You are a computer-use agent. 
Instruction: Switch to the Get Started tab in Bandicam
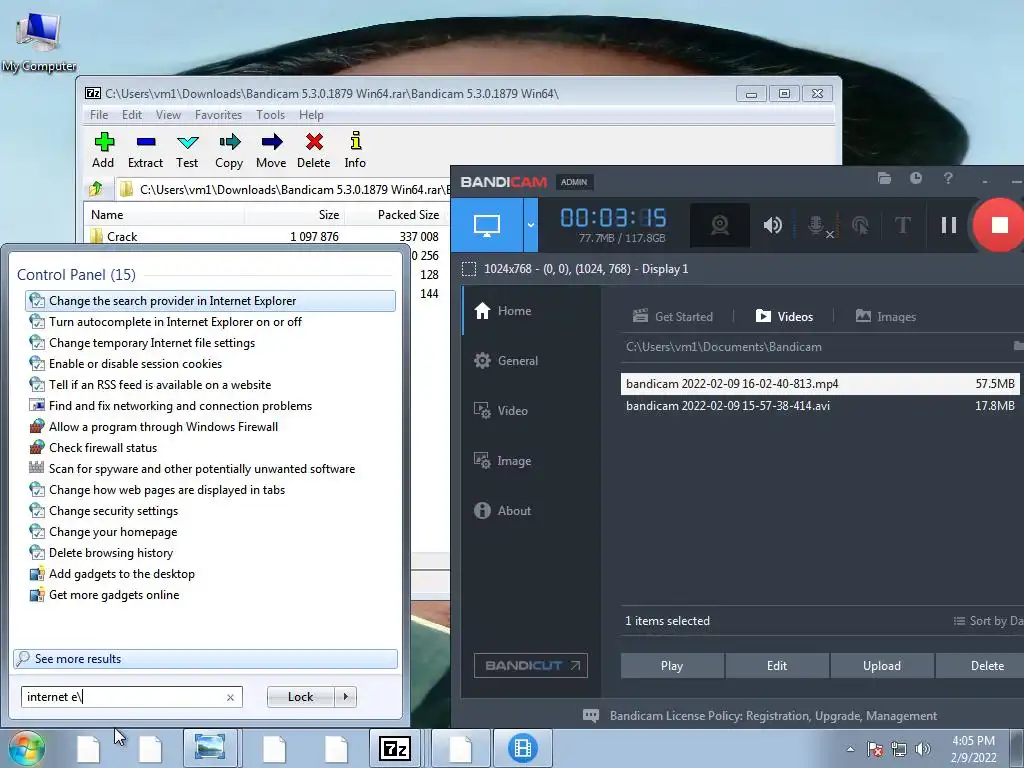coord(673,317)
